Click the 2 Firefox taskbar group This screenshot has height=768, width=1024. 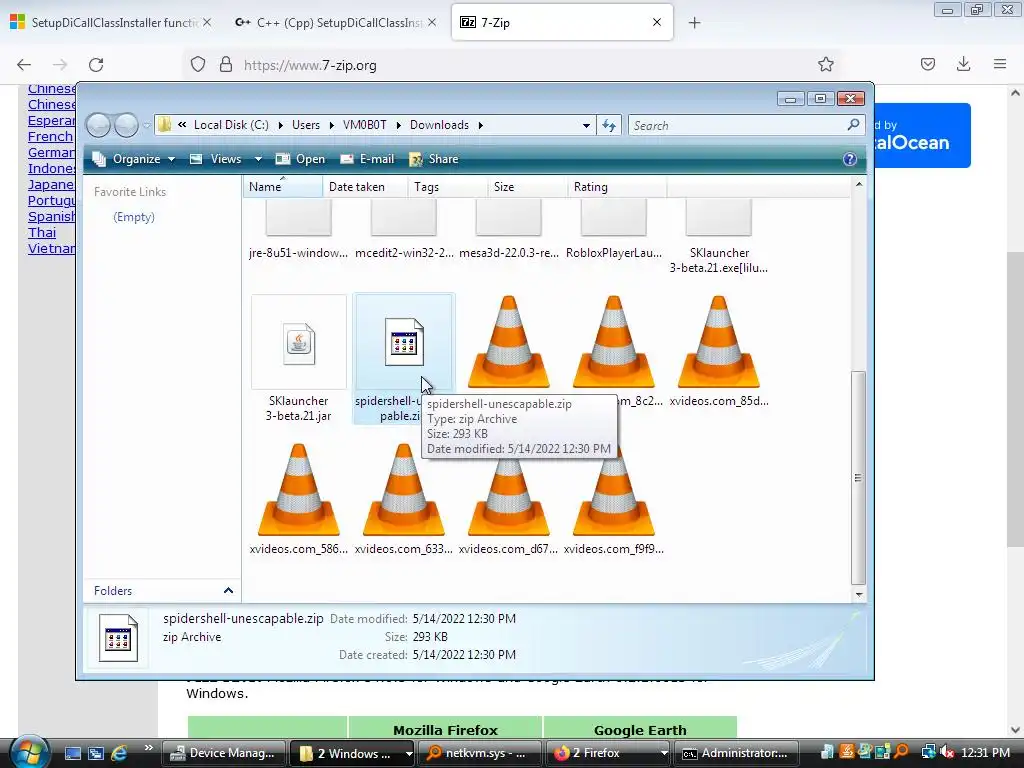(609, 753)
